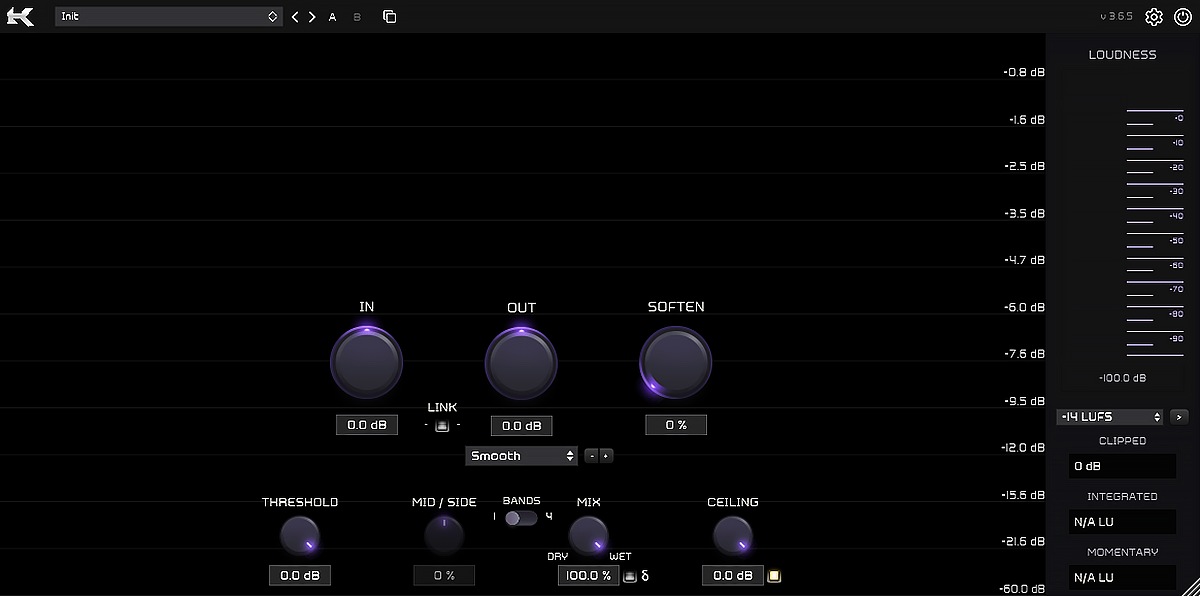Toggle the Link switch between In and Out
This screenshot has width=1200, height=596.
pos(442,426)
